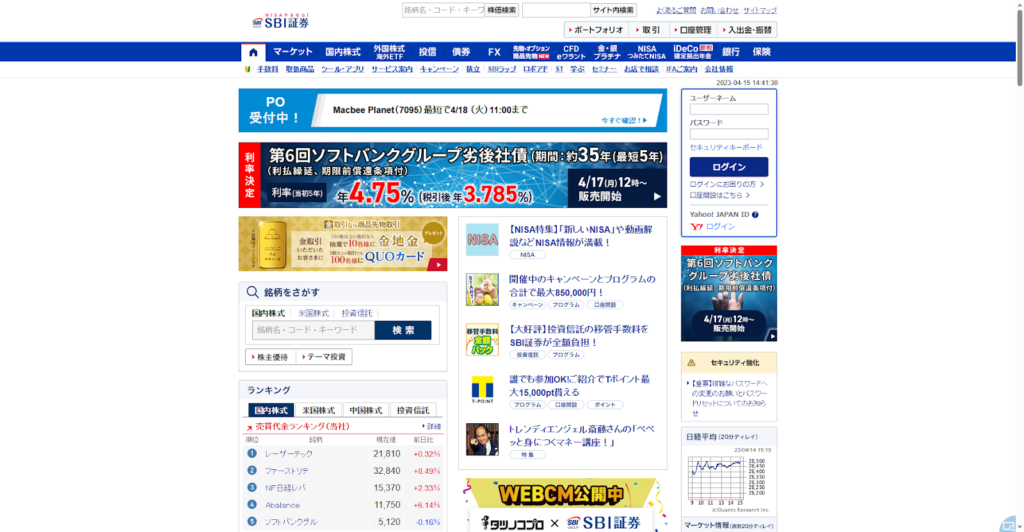The height and width of the screenshot is (532, 1024).
Task: Open the よくあるご質問 link
Action: click(675, 10)
